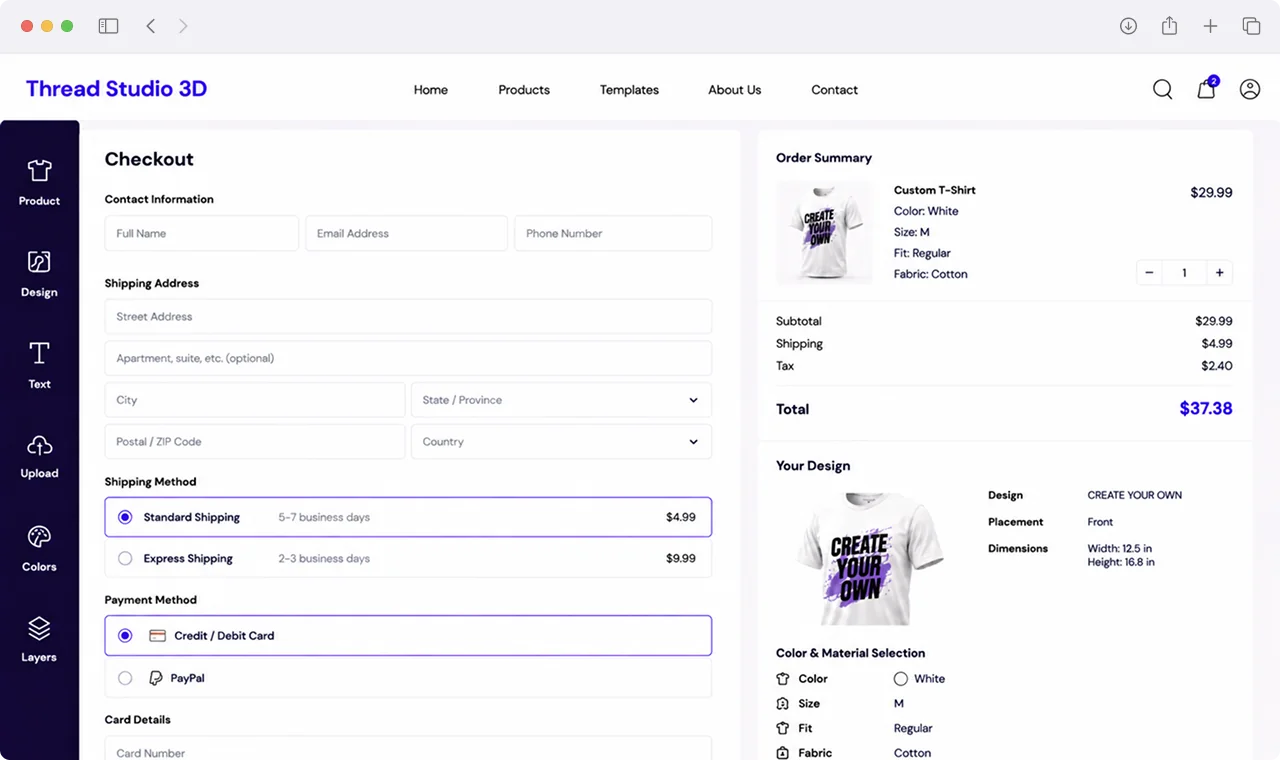Focus the Apartment, suite optional field
Image resolution: width=1280 pixels, height=760 pixels.
[408, 358]
